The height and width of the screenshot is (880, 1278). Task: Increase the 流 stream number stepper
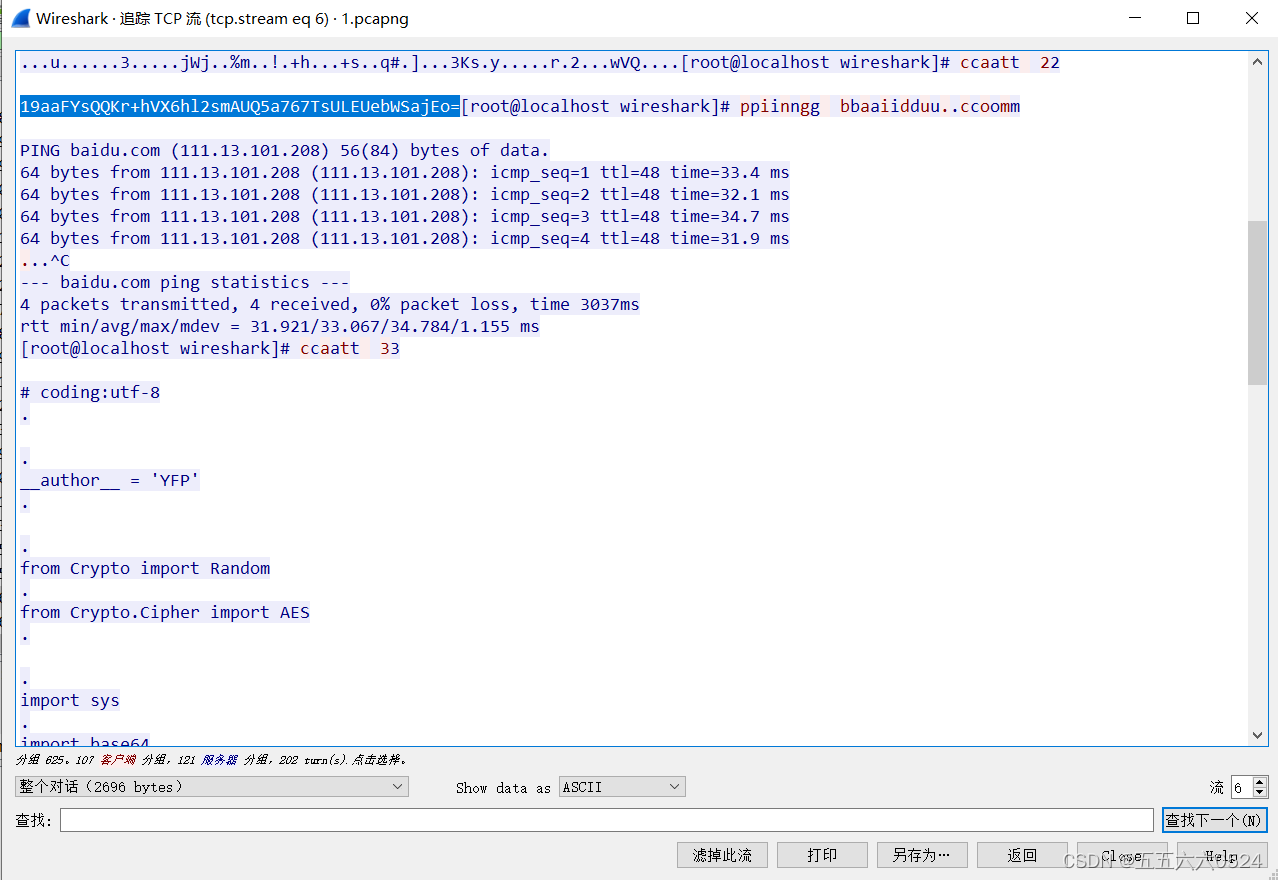point(1260,782)
